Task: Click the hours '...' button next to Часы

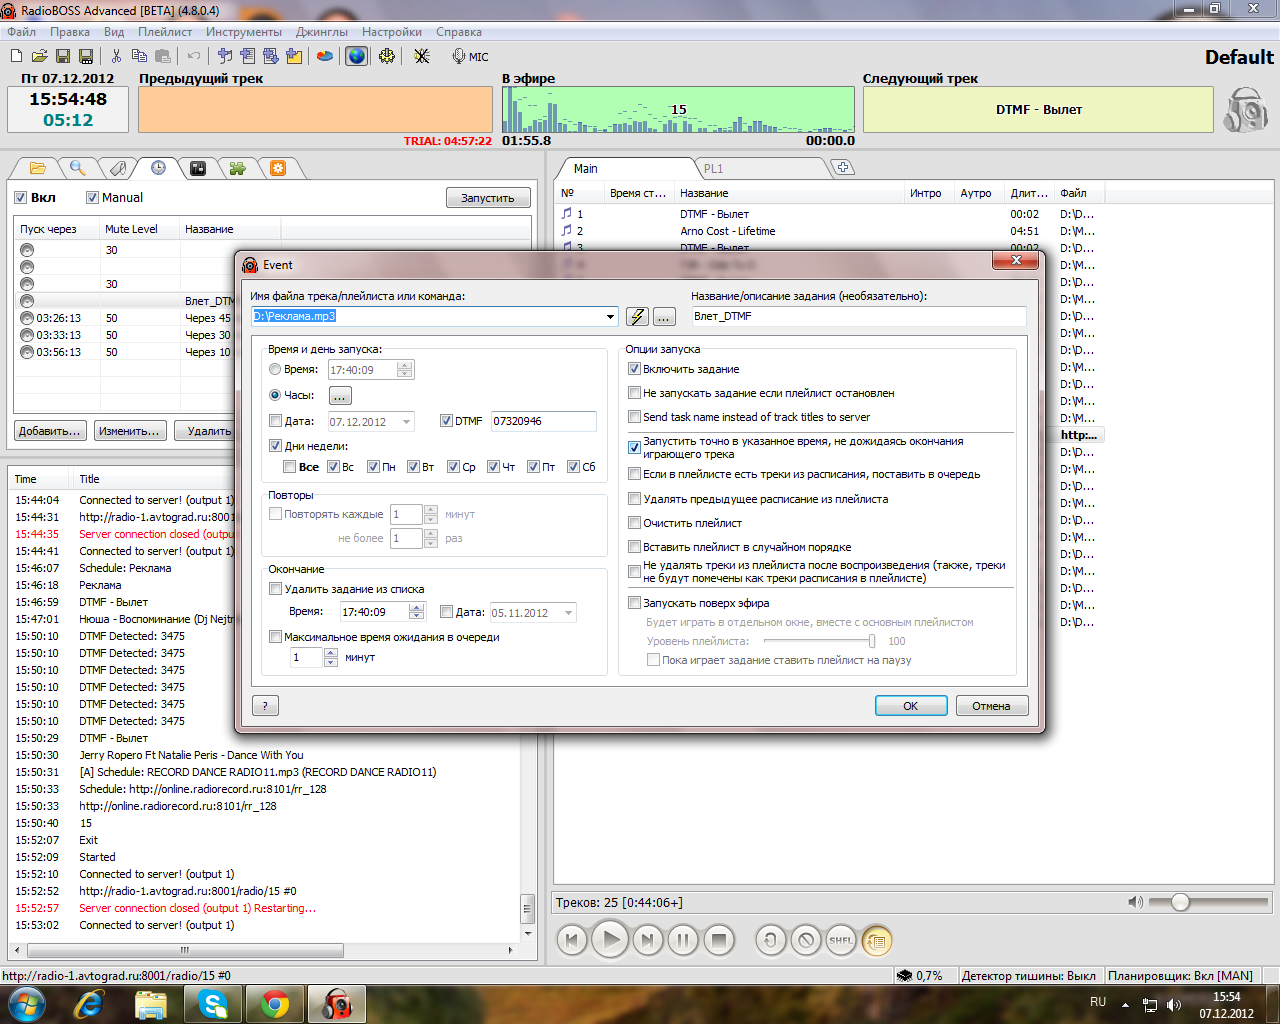Action: tap(340, 396)
